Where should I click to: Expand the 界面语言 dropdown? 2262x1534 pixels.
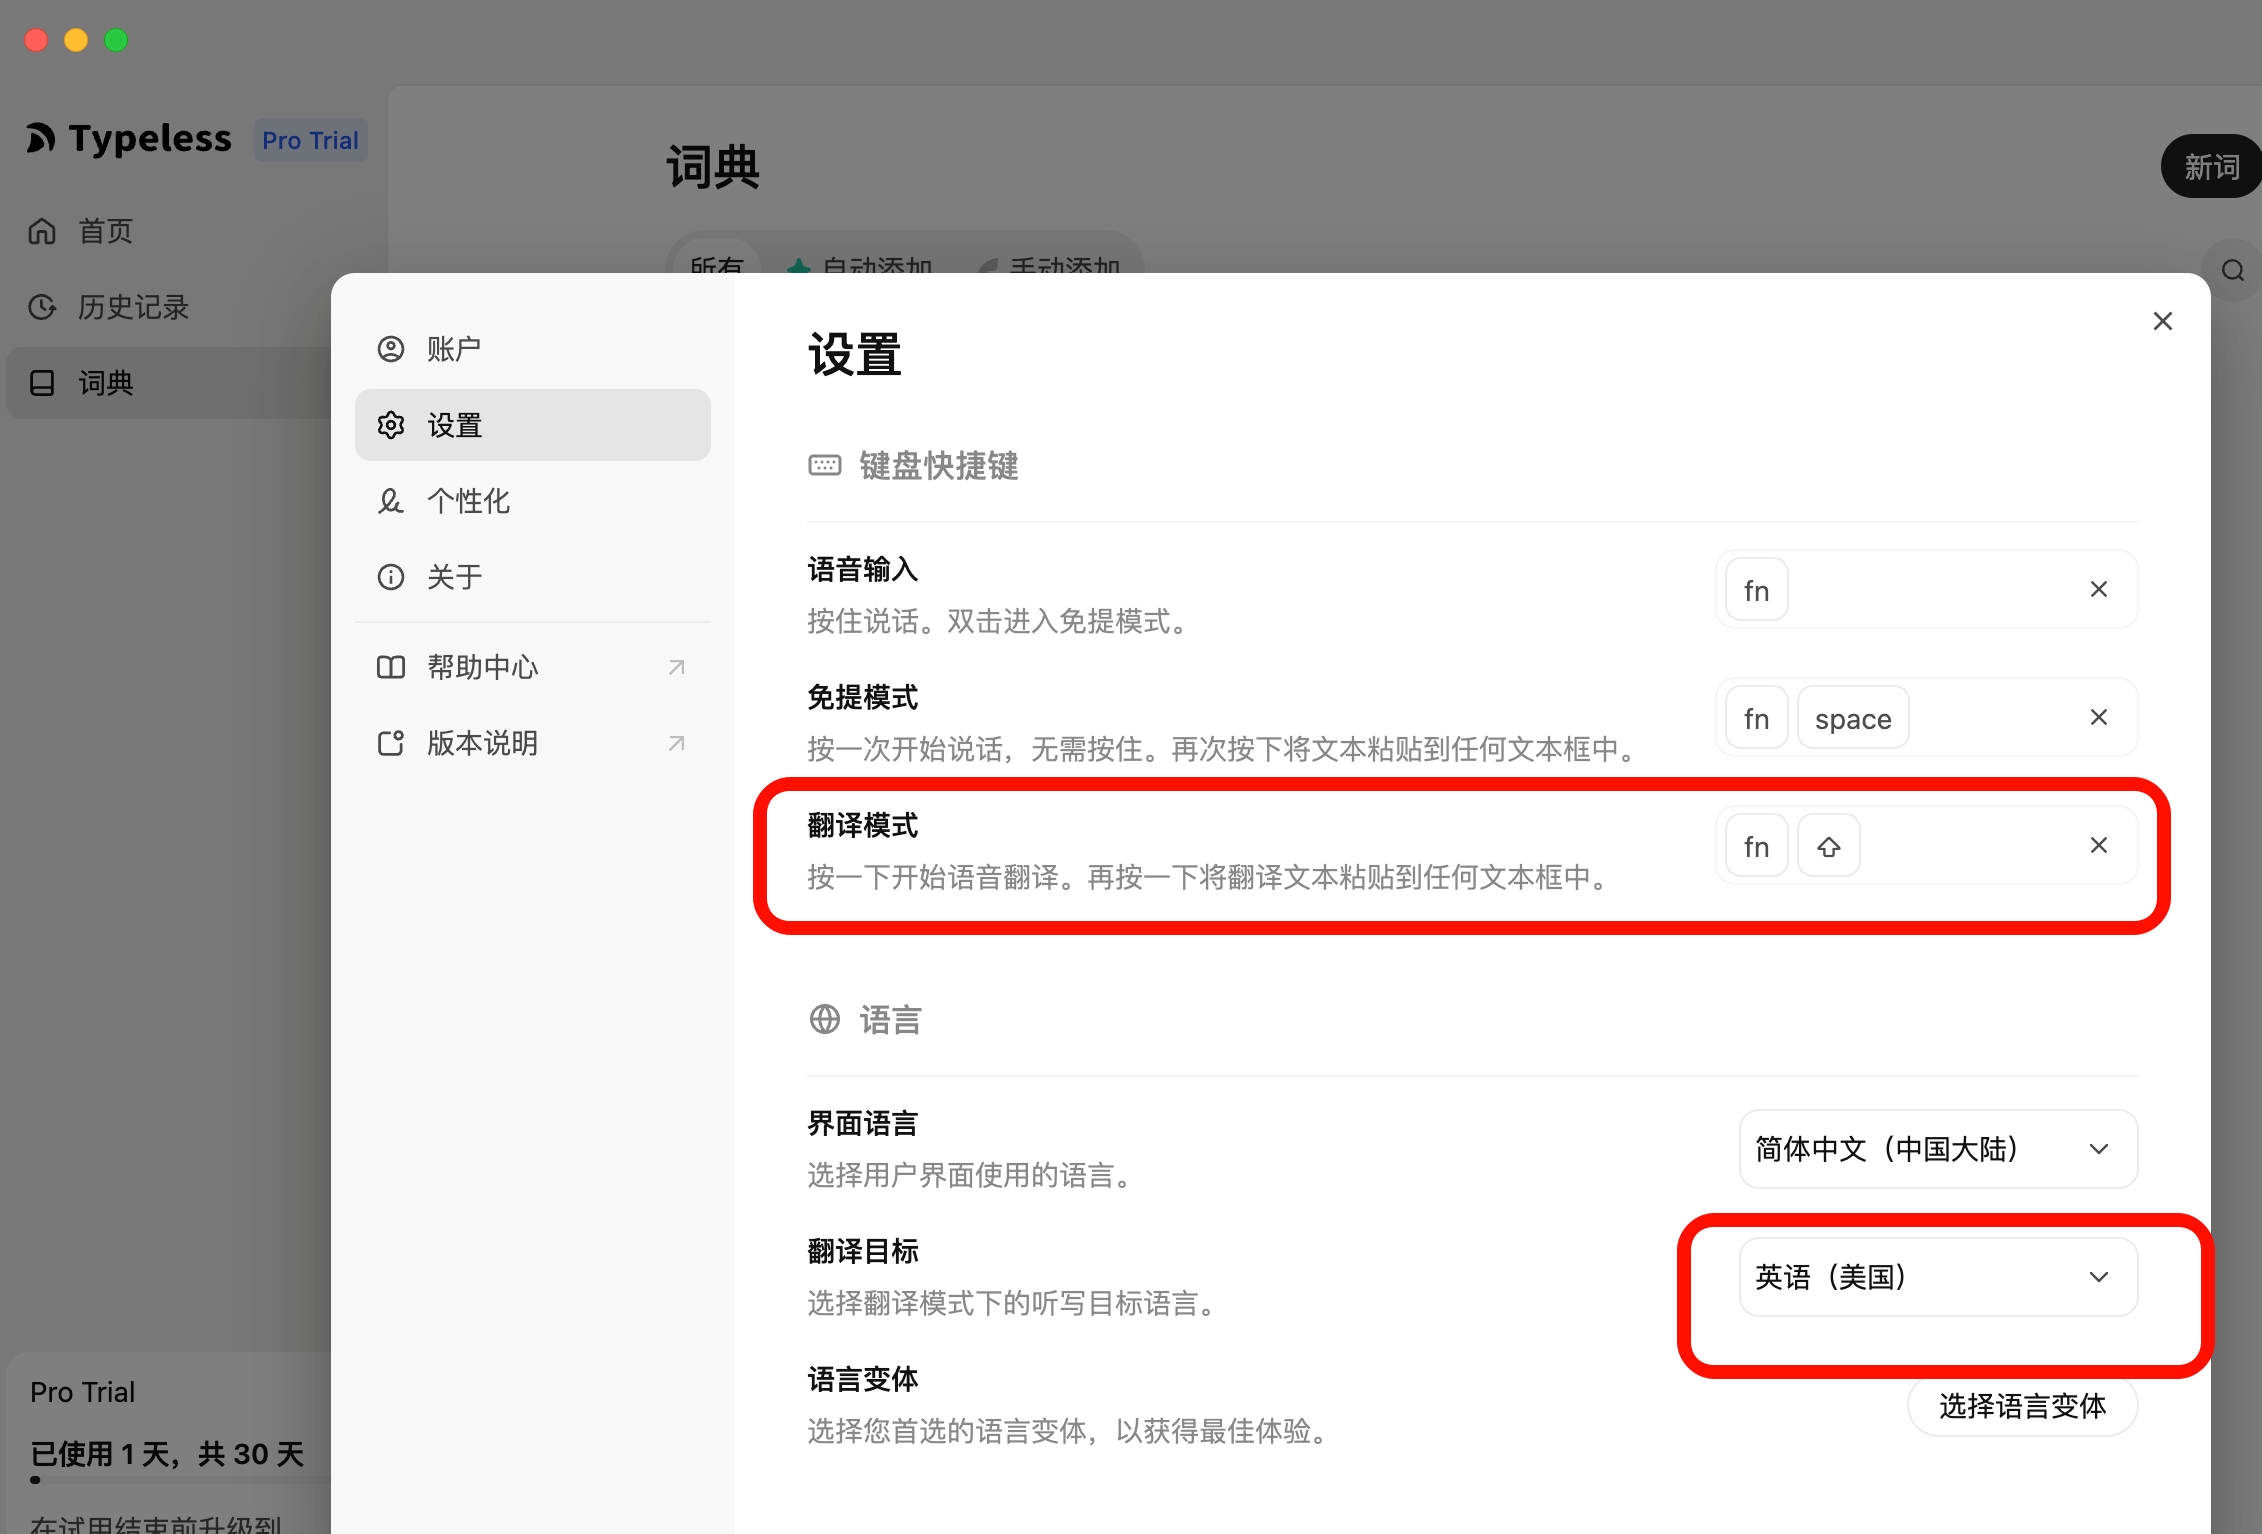click(x=1937, y=1149)
